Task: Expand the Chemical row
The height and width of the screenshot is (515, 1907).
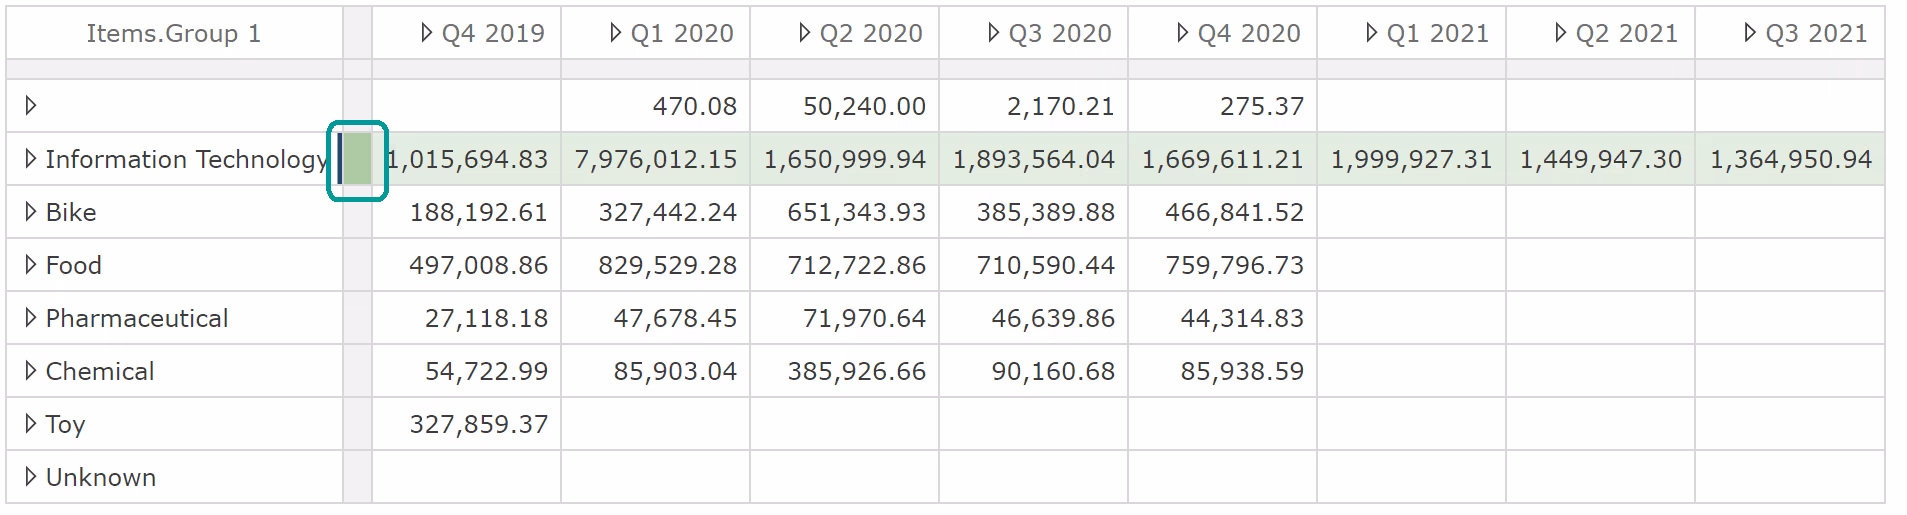Action: click(31, 371)
